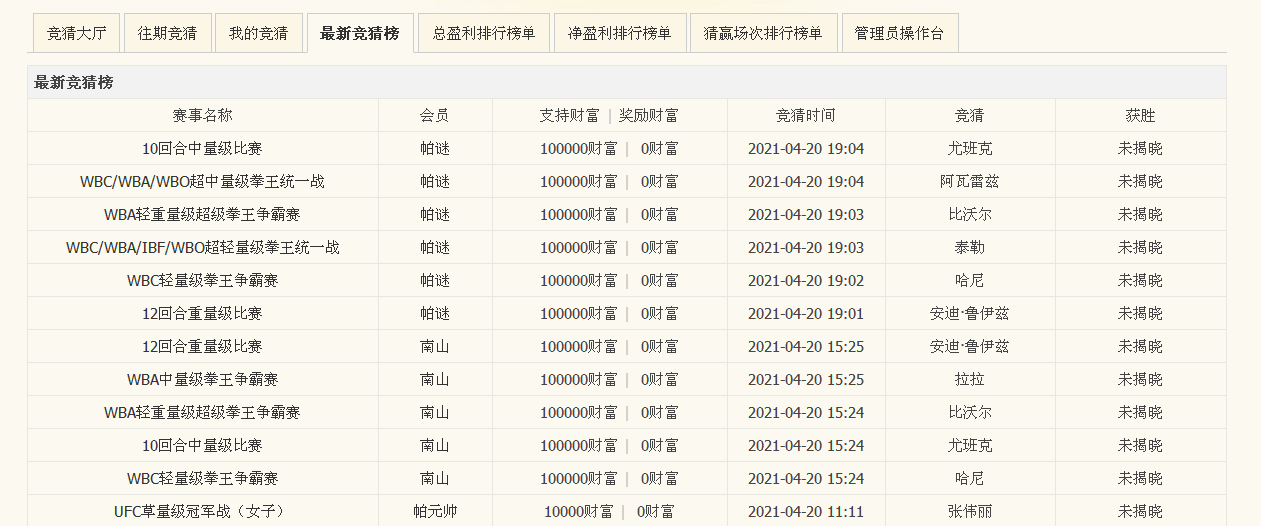Open member 南山 in WBA中量级拳王争霸赛 row
1261x526 pixels.
[435, 379]
